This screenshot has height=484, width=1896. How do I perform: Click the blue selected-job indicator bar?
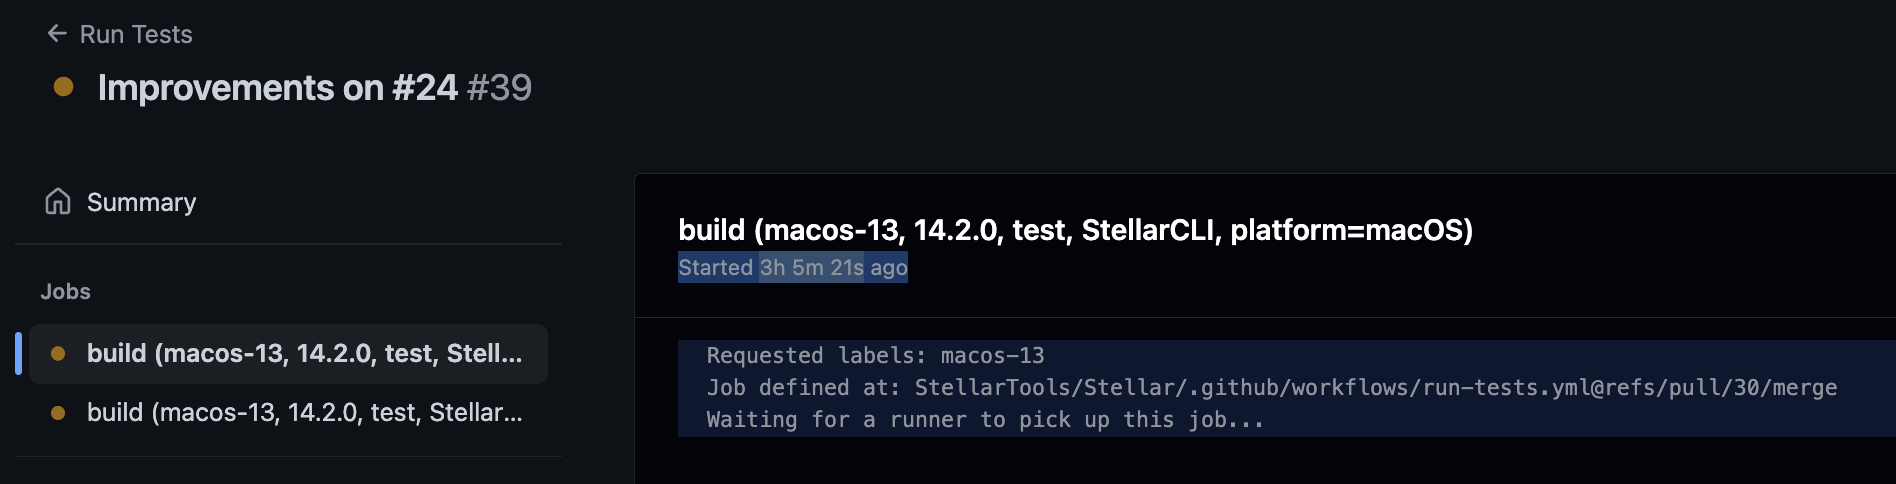(x=18, y=353)
